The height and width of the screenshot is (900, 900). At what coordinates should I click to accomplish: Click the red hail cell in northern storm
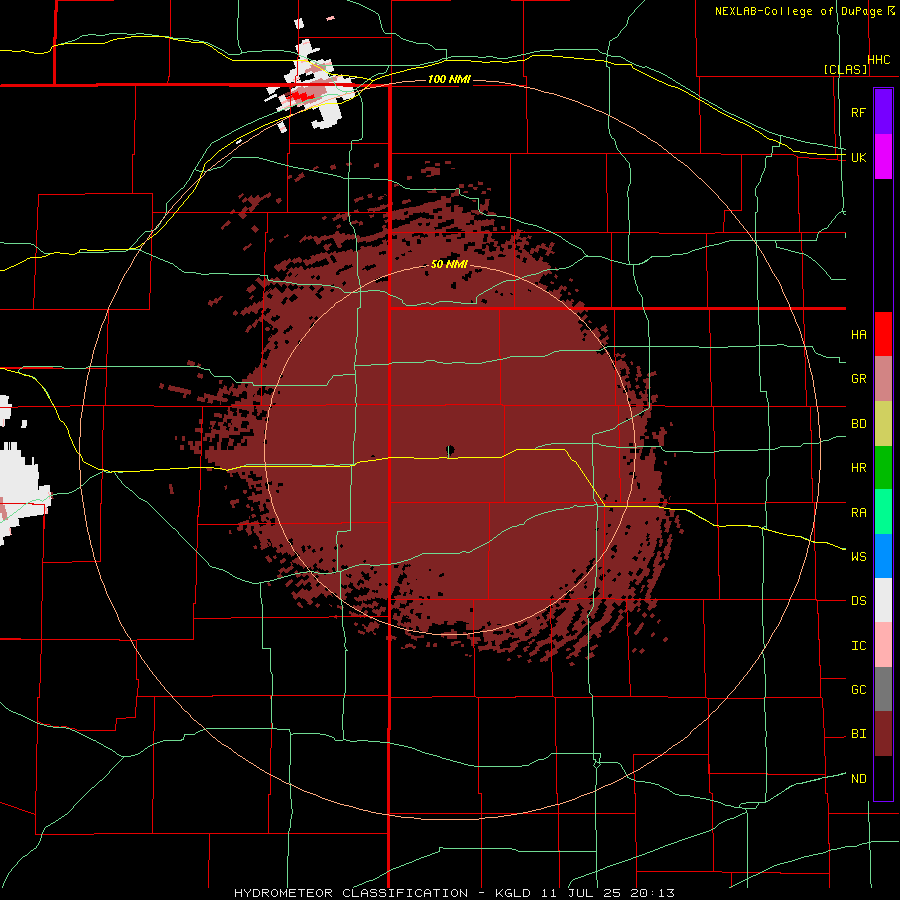pos(299,95)
